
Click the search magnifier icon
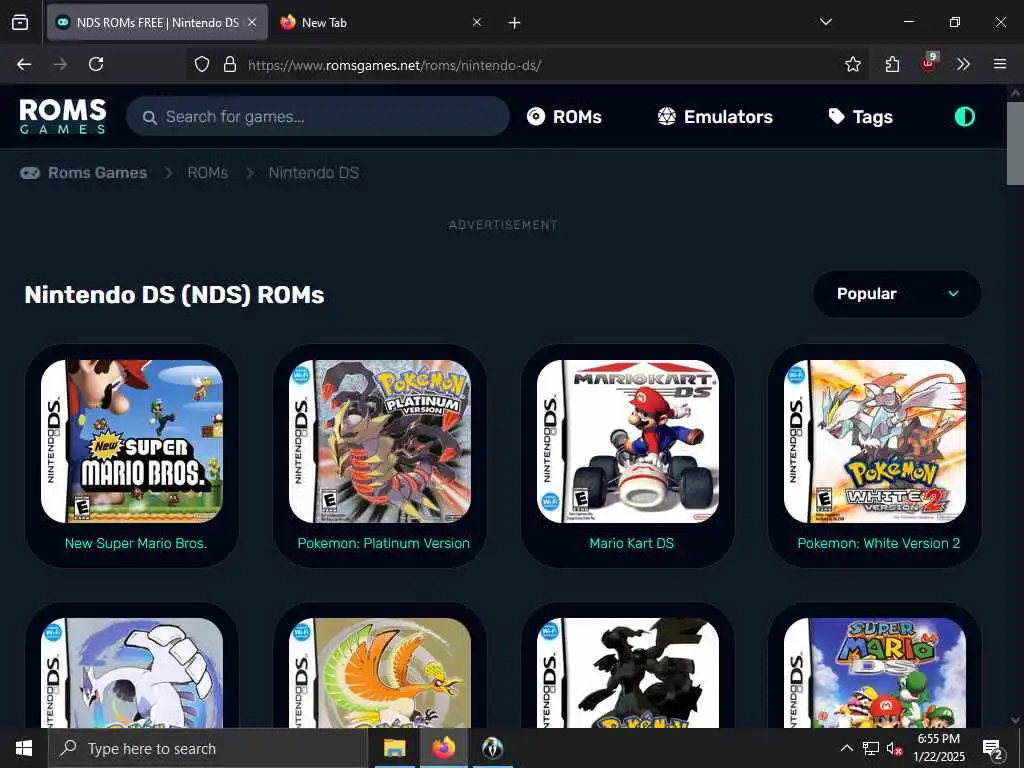(150, 118)
